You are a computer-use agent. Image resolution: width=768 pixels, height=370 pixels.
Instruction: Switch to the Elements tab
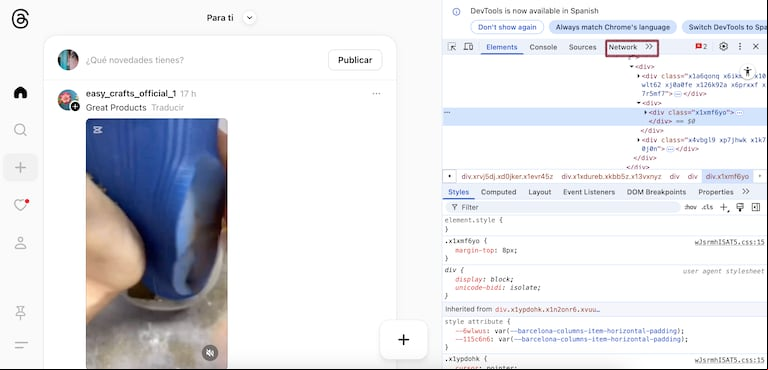(502, 47)
